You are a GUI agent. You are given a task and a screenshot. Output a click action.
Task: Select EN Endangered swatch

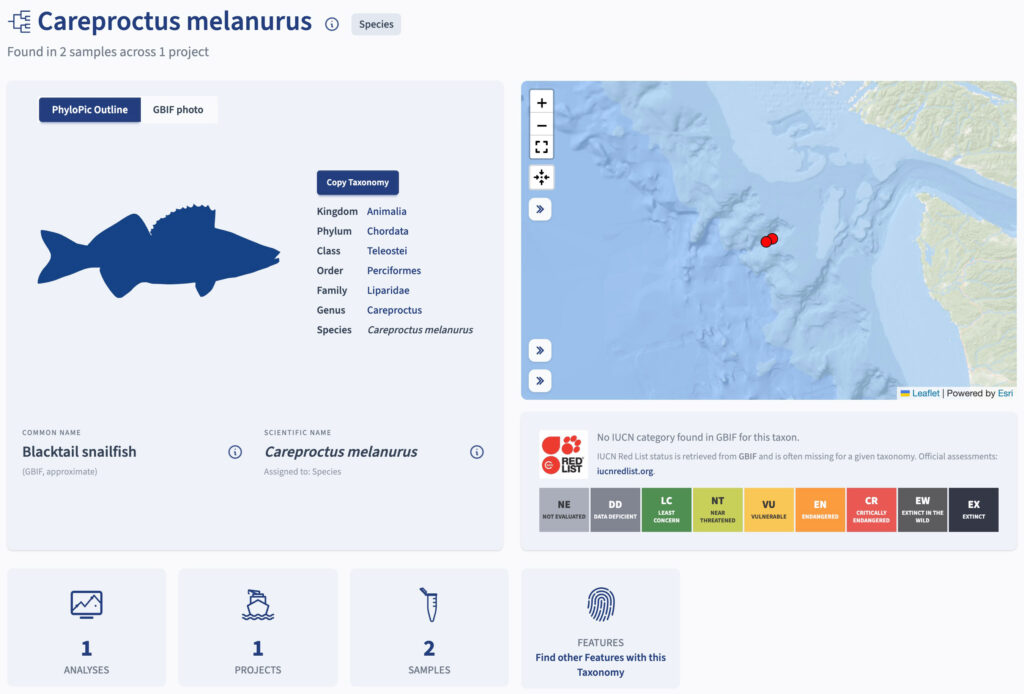click(820, 510)
